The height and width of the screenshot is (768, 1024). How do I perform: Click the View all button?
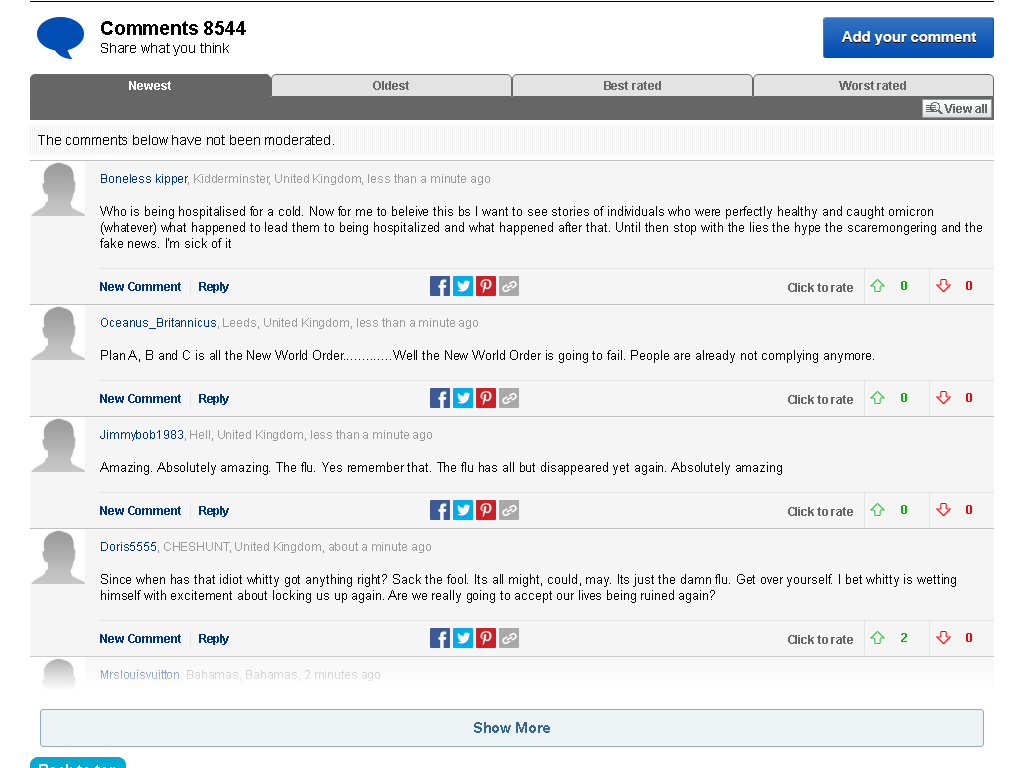[x=957, y=108]
